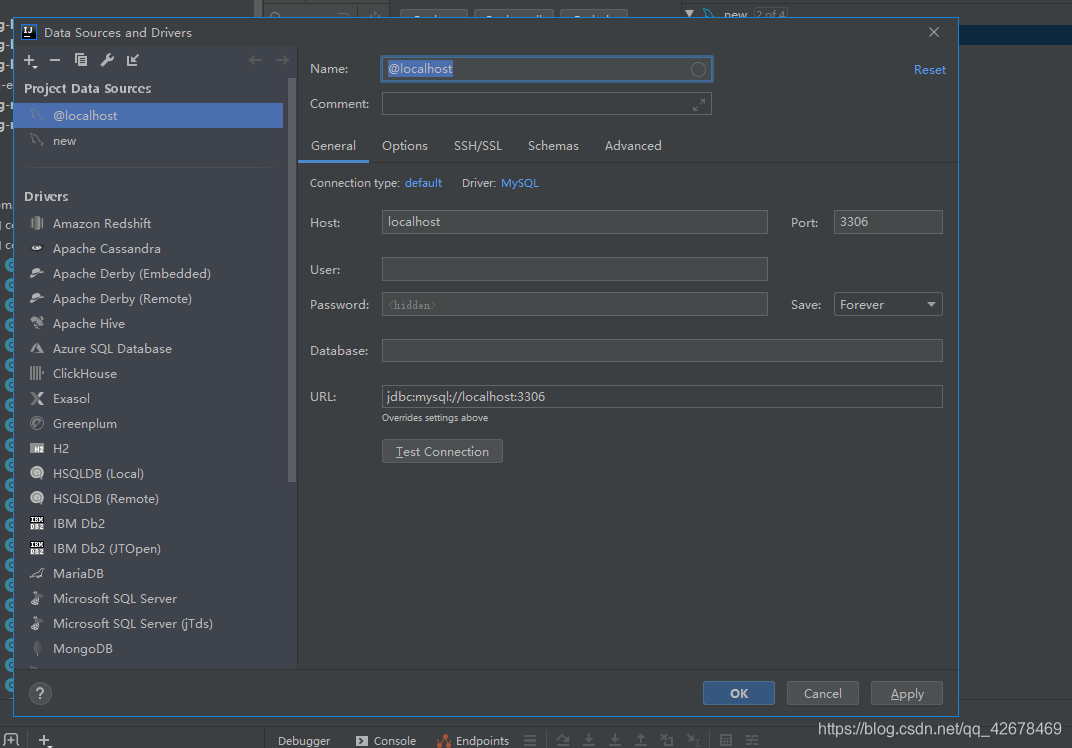Switch to the SSH/SSL tab
Image resolution: width=1072 pixels, height=748 pixels.
pos(478,145)
